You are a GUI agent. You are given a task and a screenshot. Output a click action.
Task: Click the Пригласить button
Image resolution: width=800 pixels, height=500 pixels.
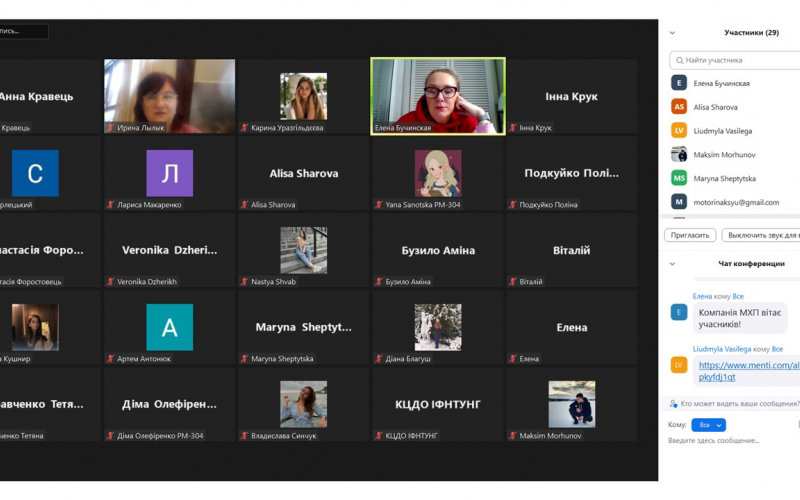[690, 235]
